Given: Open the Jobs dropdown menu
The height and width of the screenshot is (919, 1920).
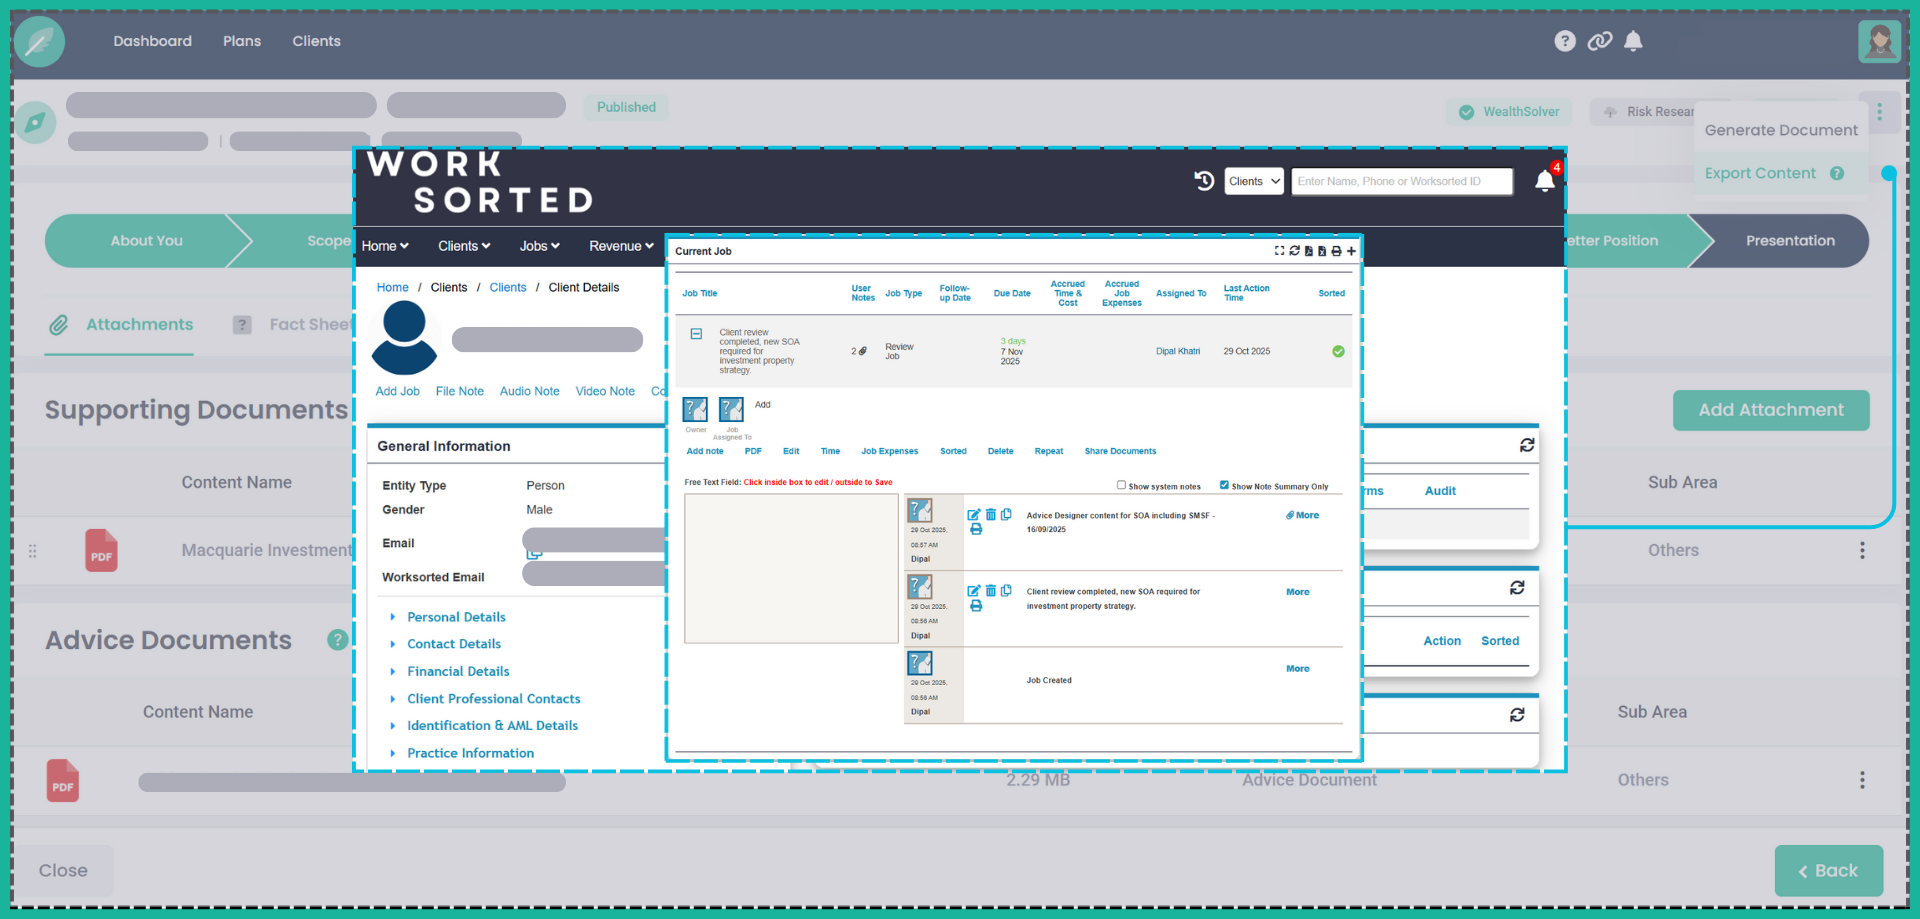Looking at the screenshot, I should (539, 246).
